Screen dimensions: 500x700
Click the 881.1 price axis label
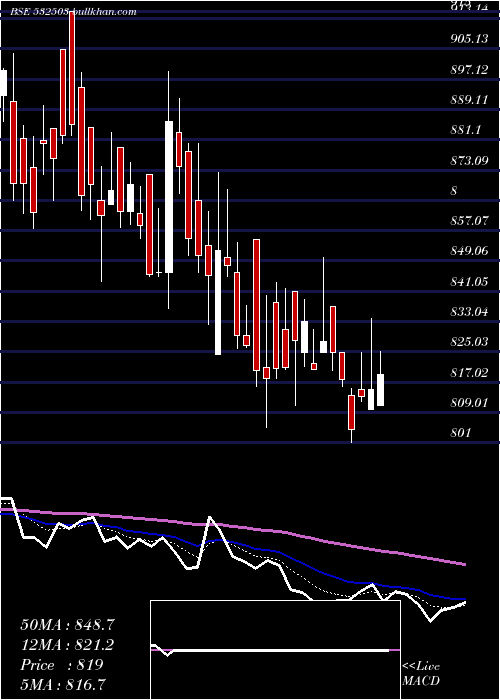(x=466, y=130)
